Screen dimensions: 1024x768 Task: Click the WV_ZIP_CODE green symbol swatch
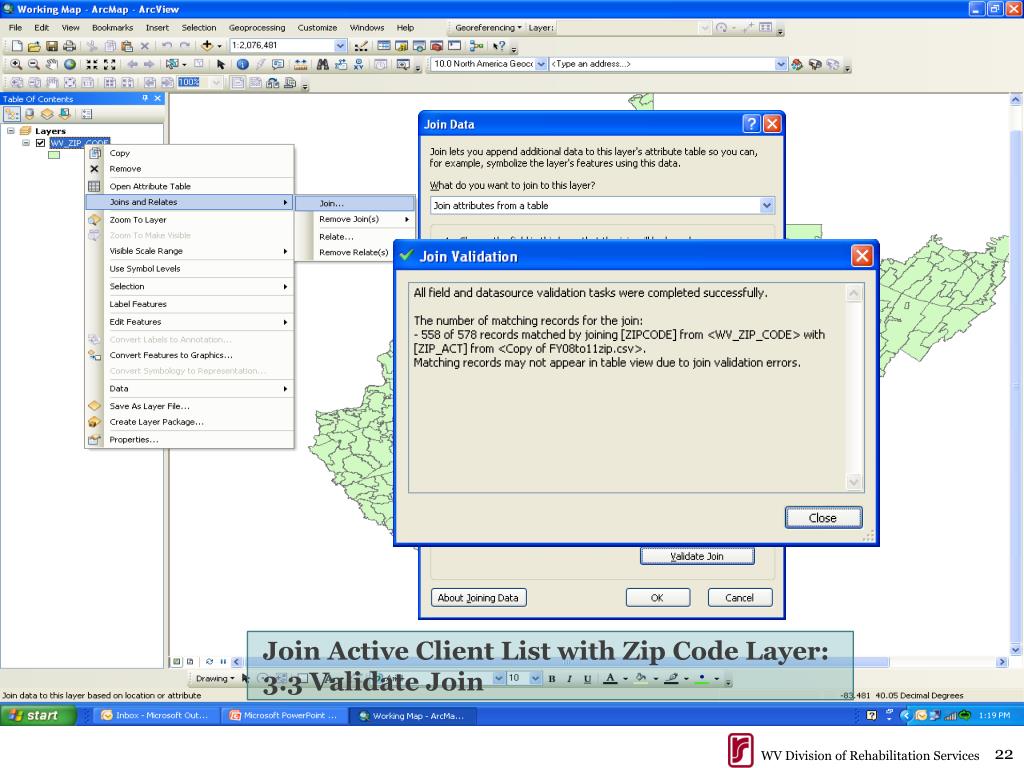54,155
